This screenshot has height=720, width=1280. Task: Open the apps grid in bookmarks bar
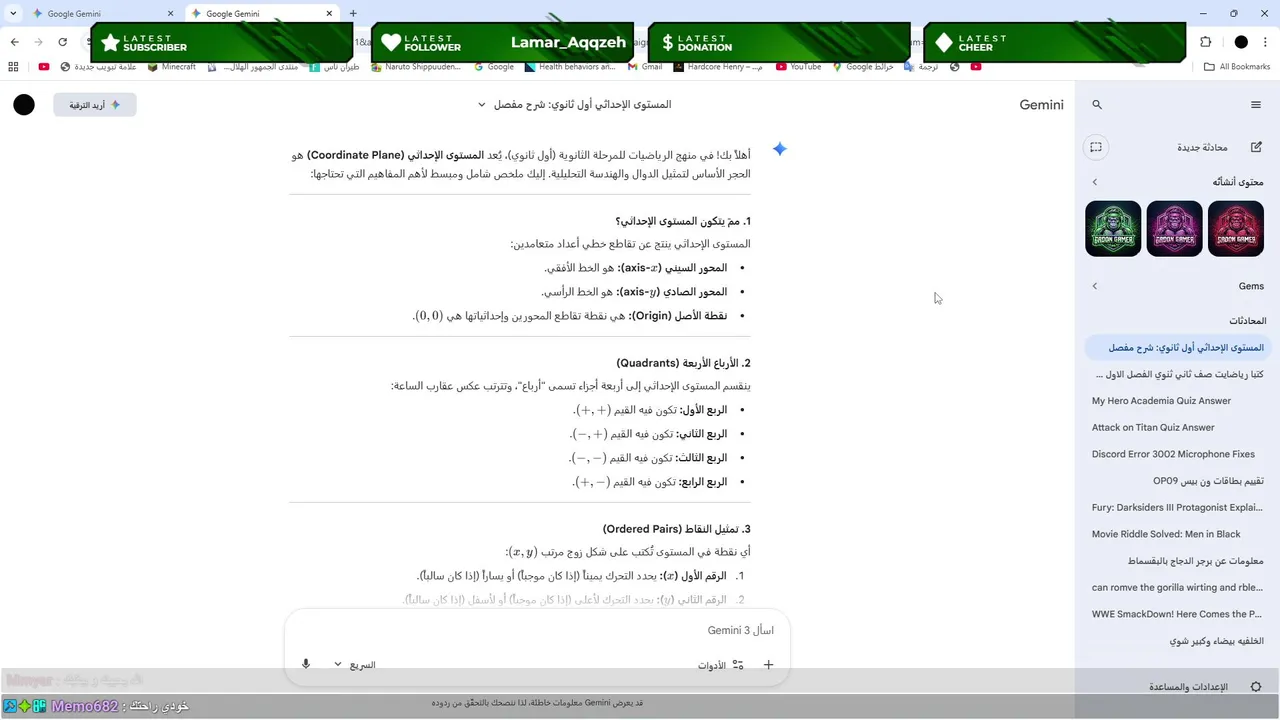[x=13, y=67]
